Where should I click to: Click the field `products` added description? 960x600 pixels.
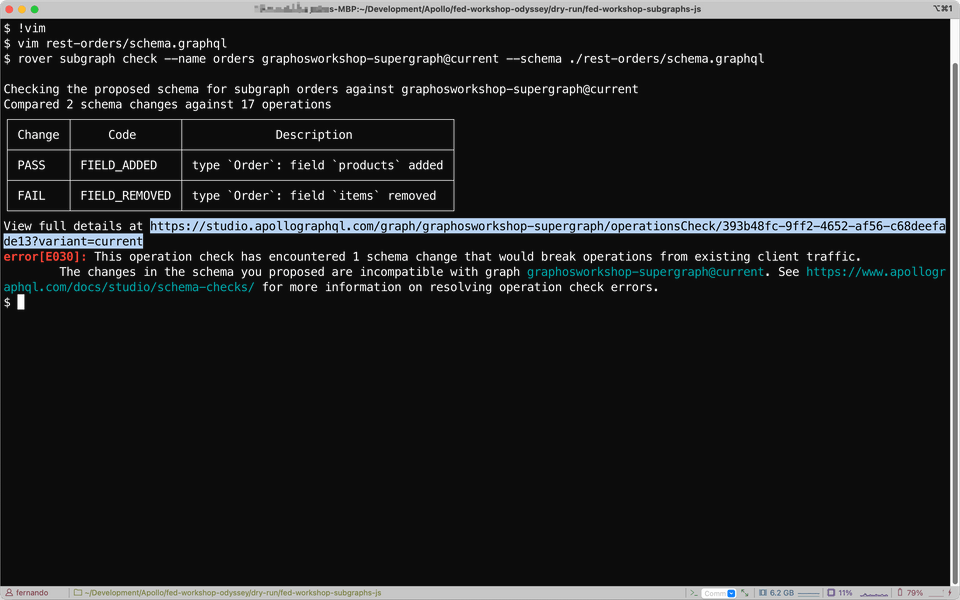[x=317, y=165]
